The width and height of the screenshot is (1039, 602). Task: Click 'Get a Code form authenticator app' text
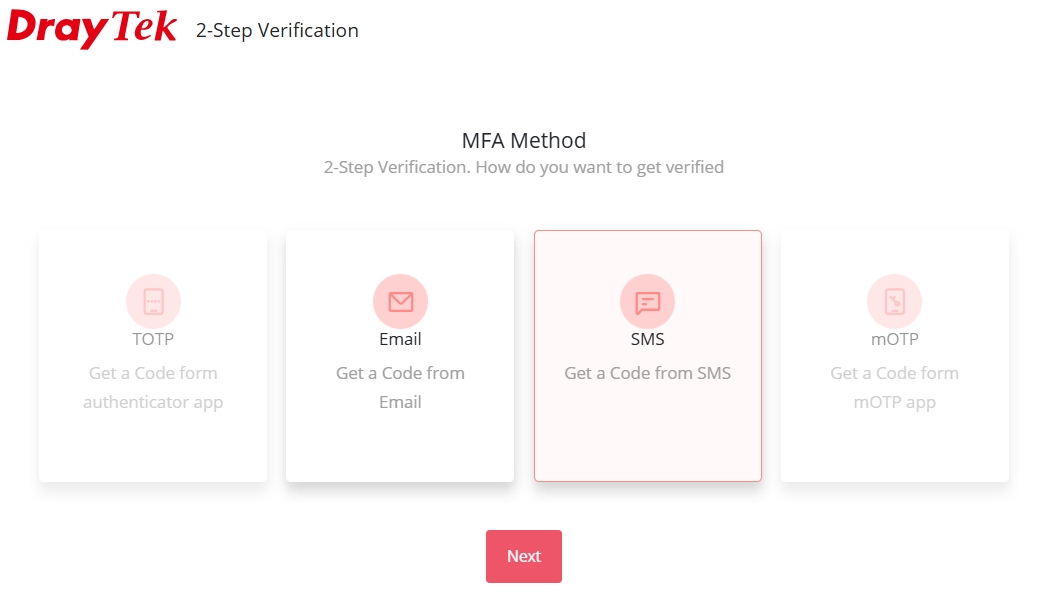(153, 387)
